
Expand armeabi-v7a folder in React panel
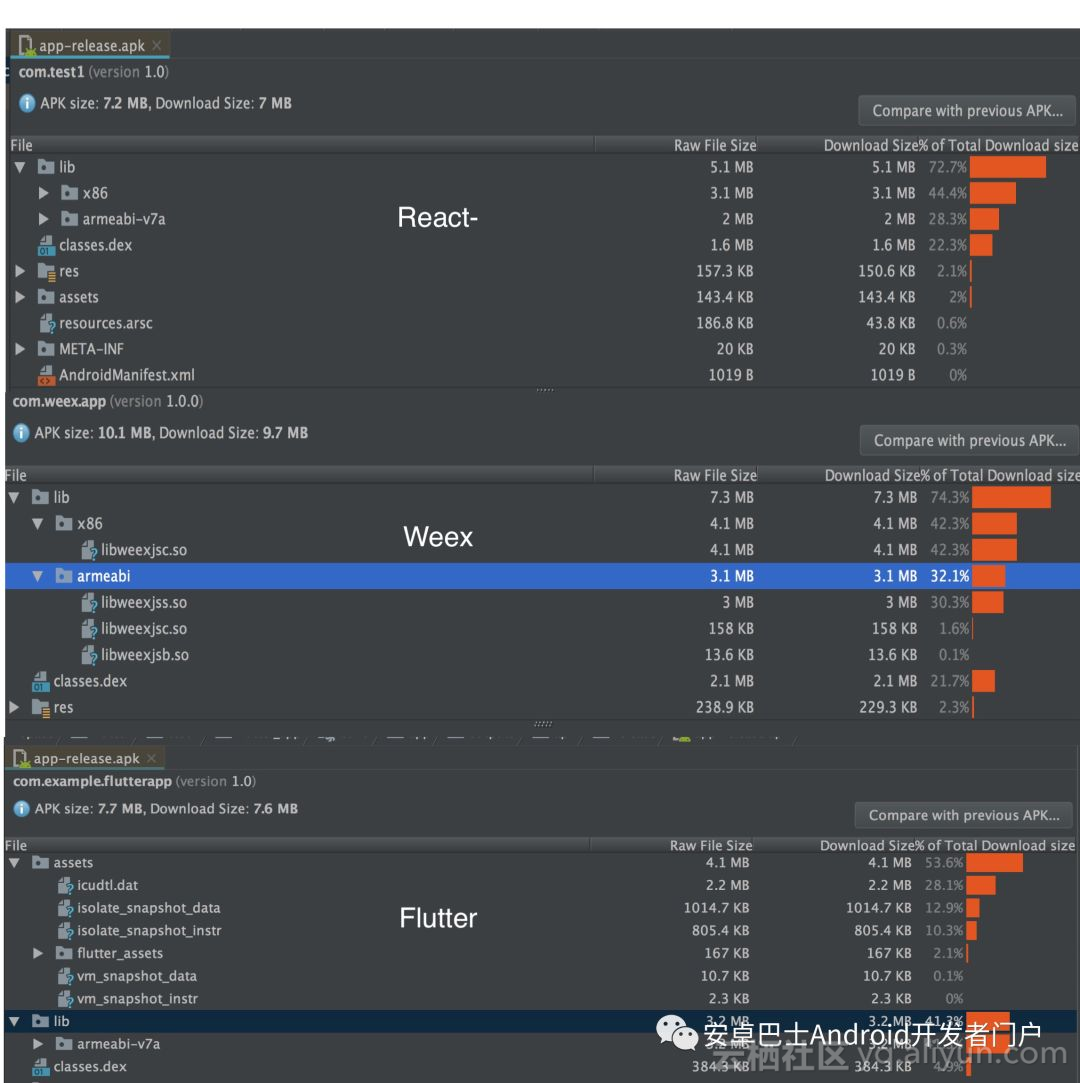44,219
